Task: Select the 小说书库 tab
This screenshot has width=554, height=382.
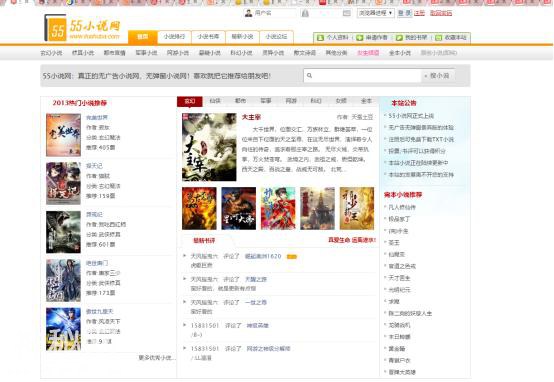Action: pyautogui.click(x=208, y=37)
